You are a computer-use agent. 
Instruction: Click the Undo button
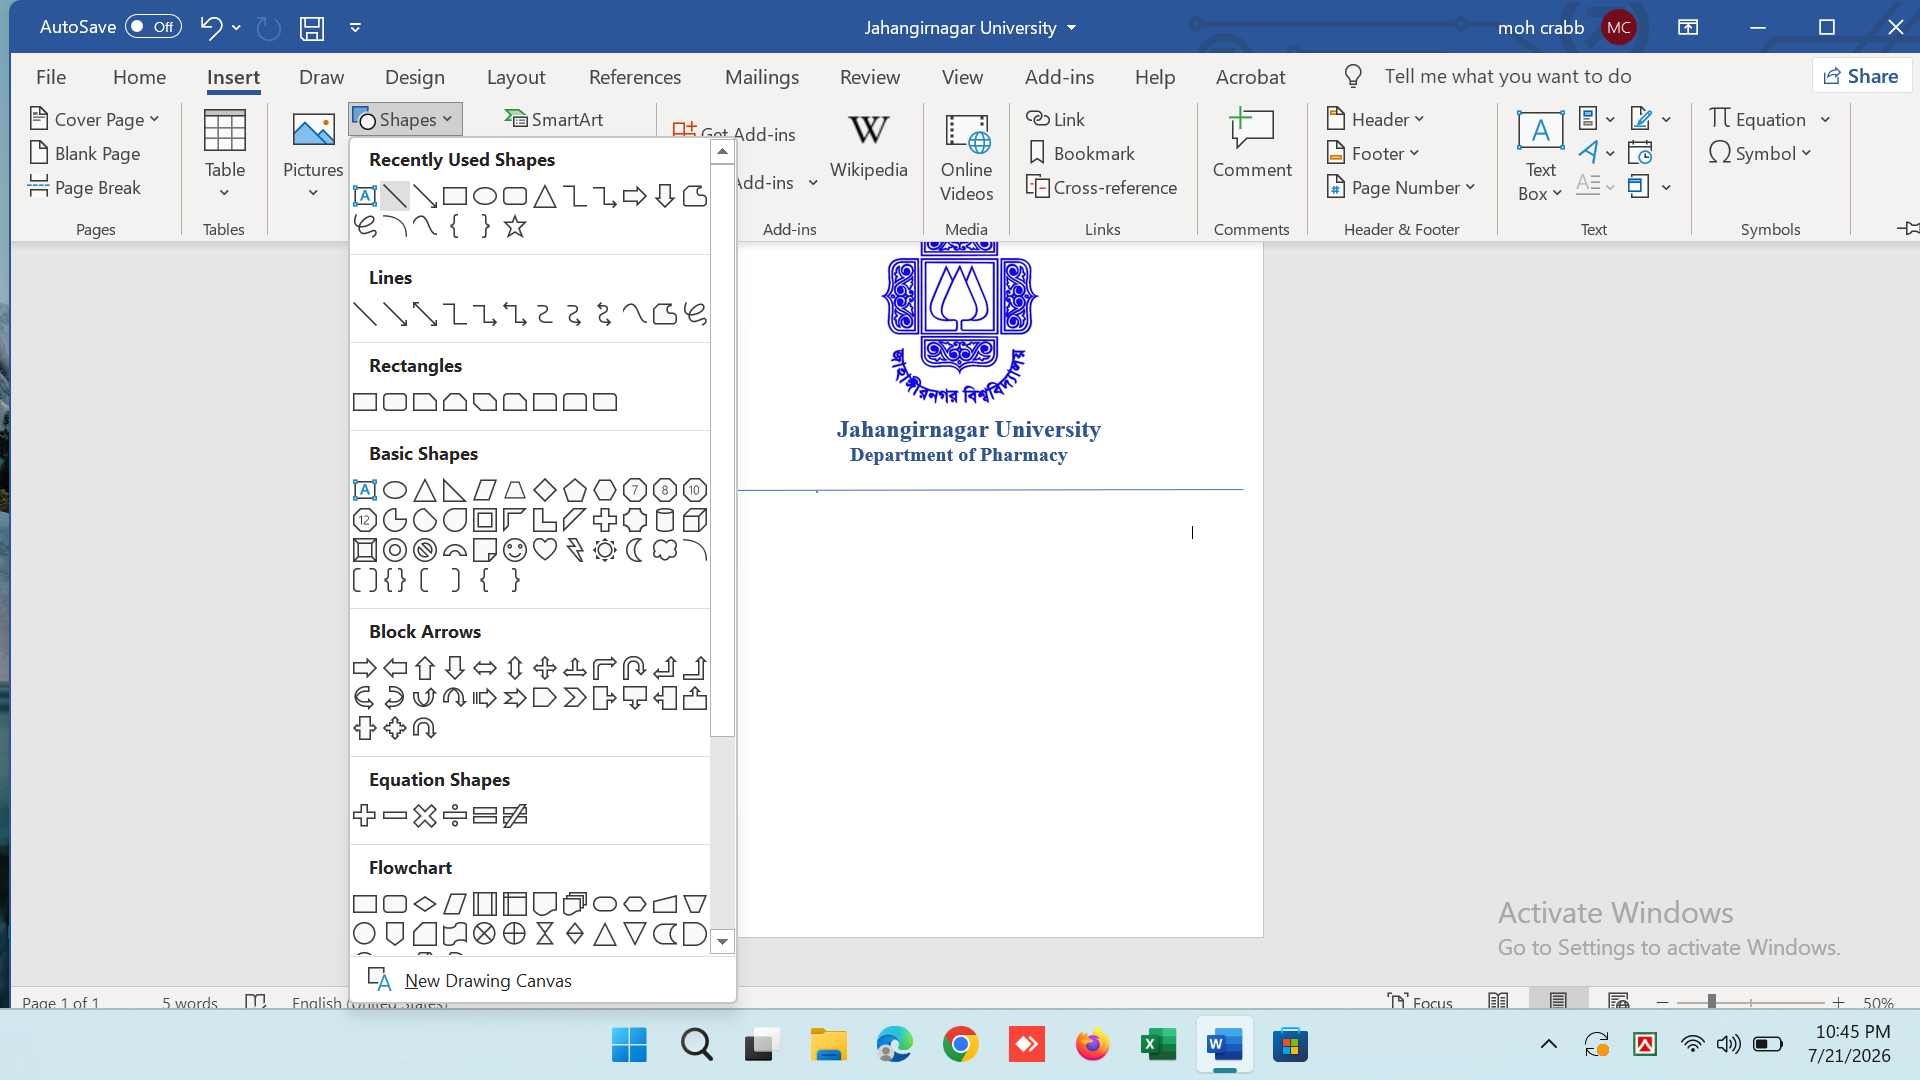210,28
